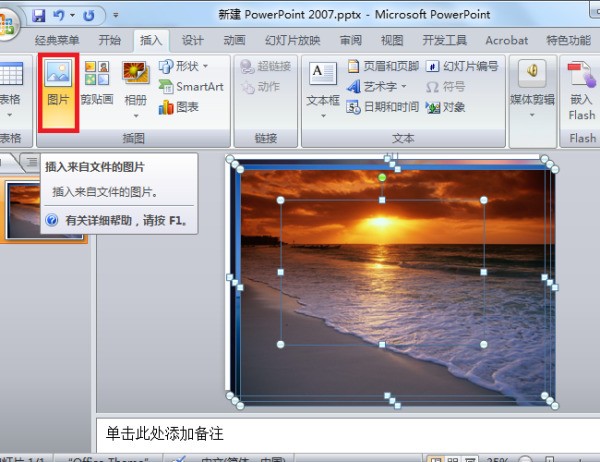600x462 pixels.
Task: Click the save icon in quick access toolbar
Action: pyautogui.click(x=39, y=16)
